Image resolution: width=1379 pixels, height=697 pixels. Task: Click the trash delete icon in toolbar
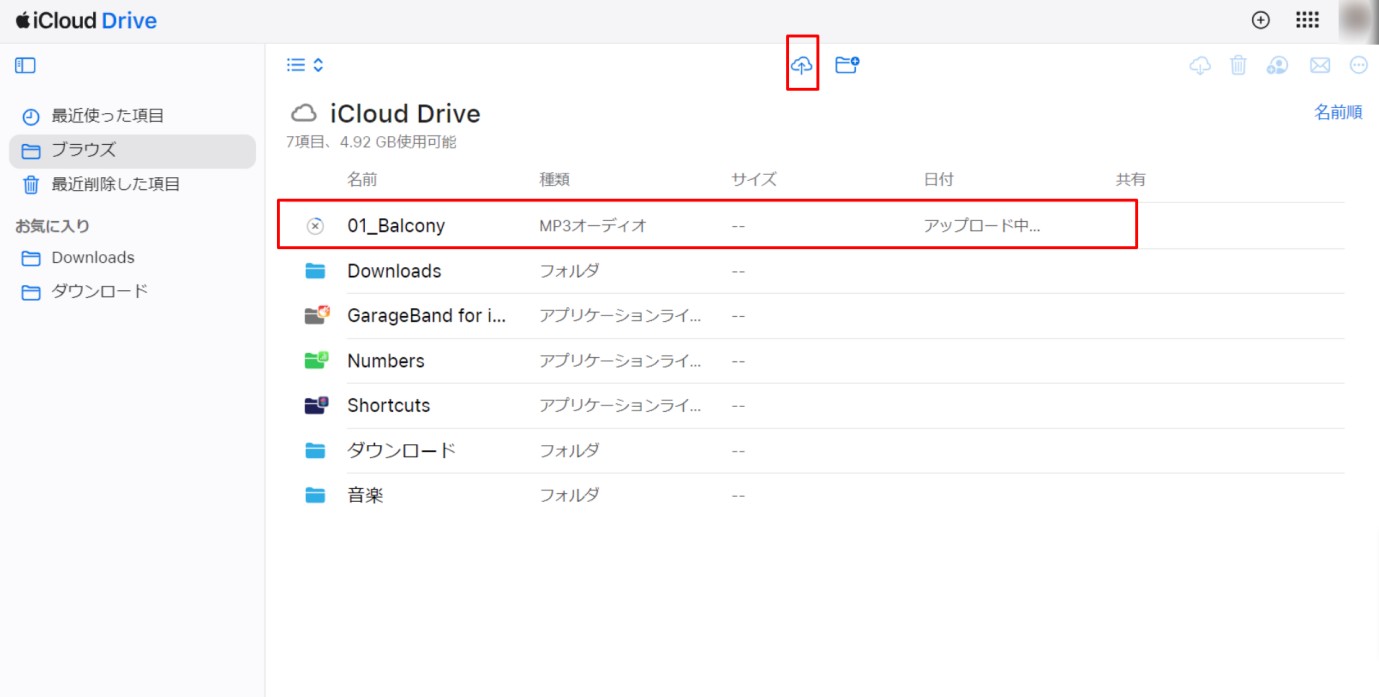(x=1238, y=65)
